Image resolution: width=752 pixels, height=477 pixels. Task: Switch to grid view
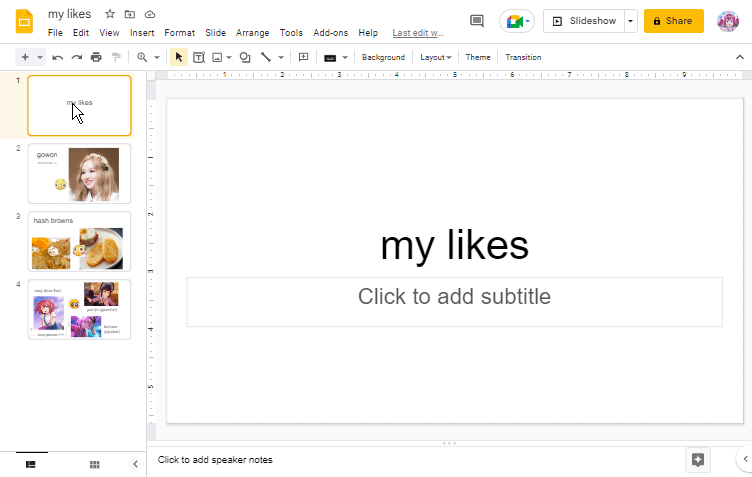95,464
